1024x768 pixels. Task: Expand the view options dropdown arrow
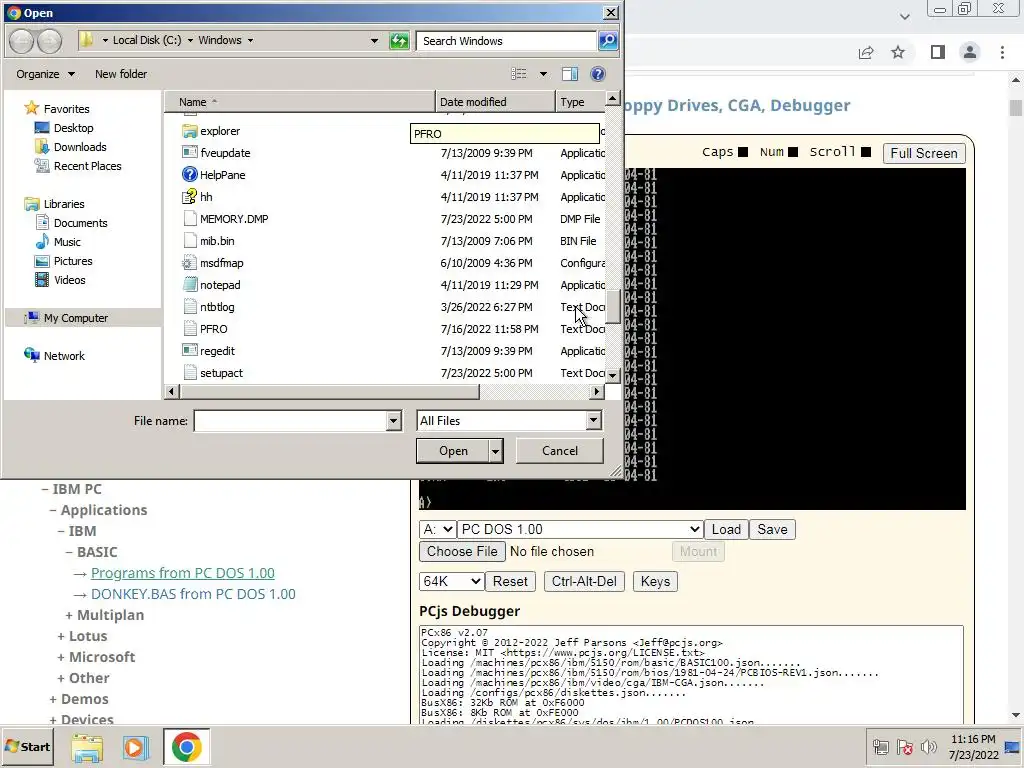coord(543,74)
